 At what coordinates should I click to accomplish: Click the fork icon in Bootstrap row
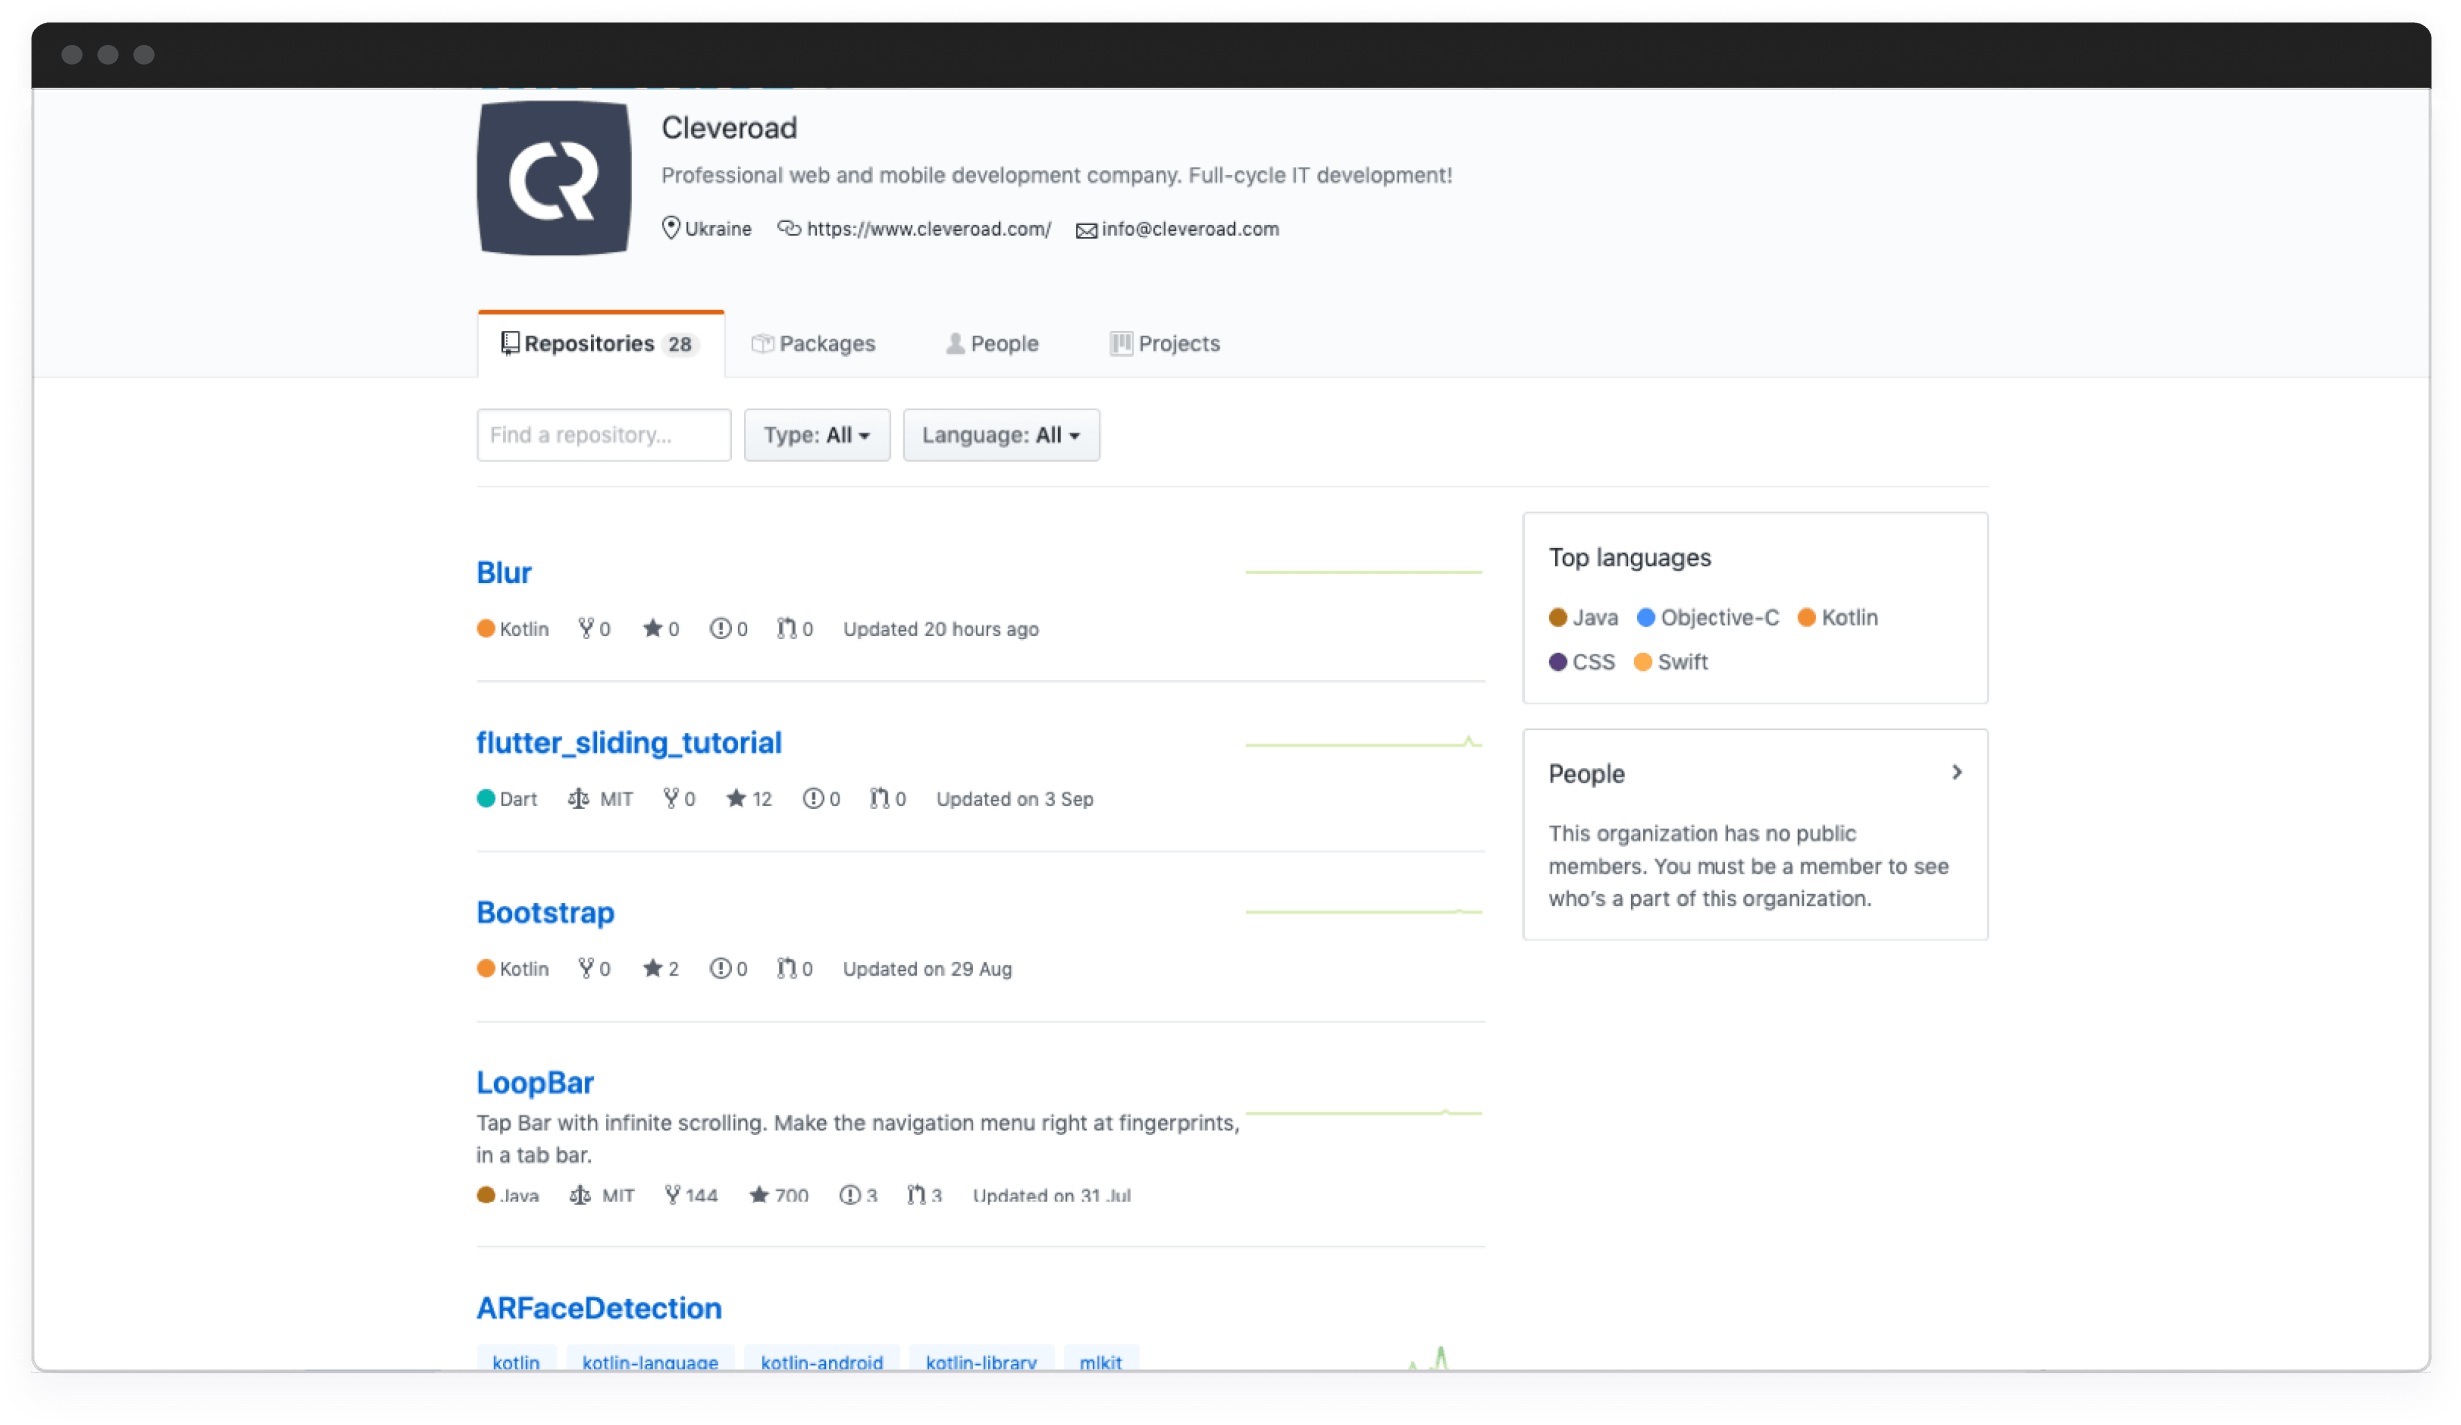click(586, 968)
